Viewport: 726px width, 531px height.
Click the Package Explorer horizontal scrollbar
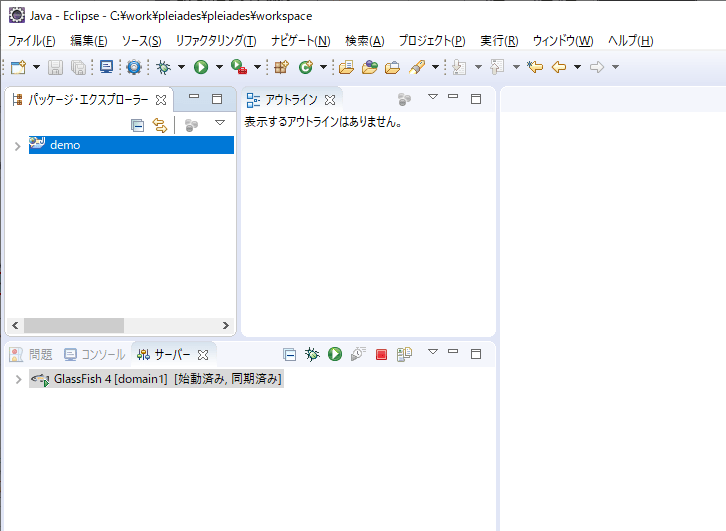(x=74, y=326)
